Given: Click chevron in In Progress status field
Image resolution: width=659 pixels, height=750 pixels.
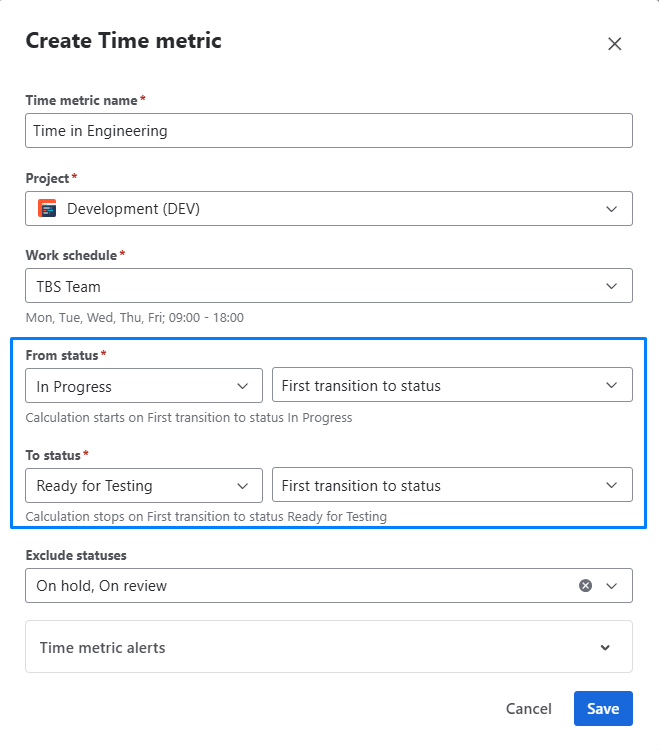Looking at the screenshot, I should click(242, 386).
